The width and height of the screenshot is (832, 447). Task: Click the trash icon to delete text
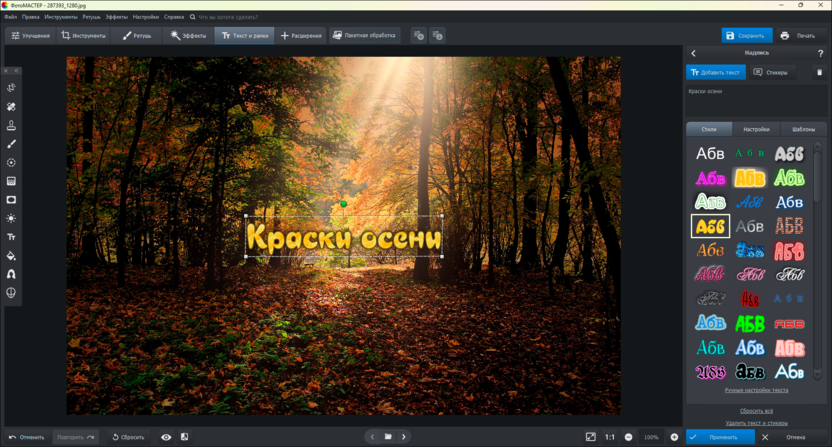point(820,72)
